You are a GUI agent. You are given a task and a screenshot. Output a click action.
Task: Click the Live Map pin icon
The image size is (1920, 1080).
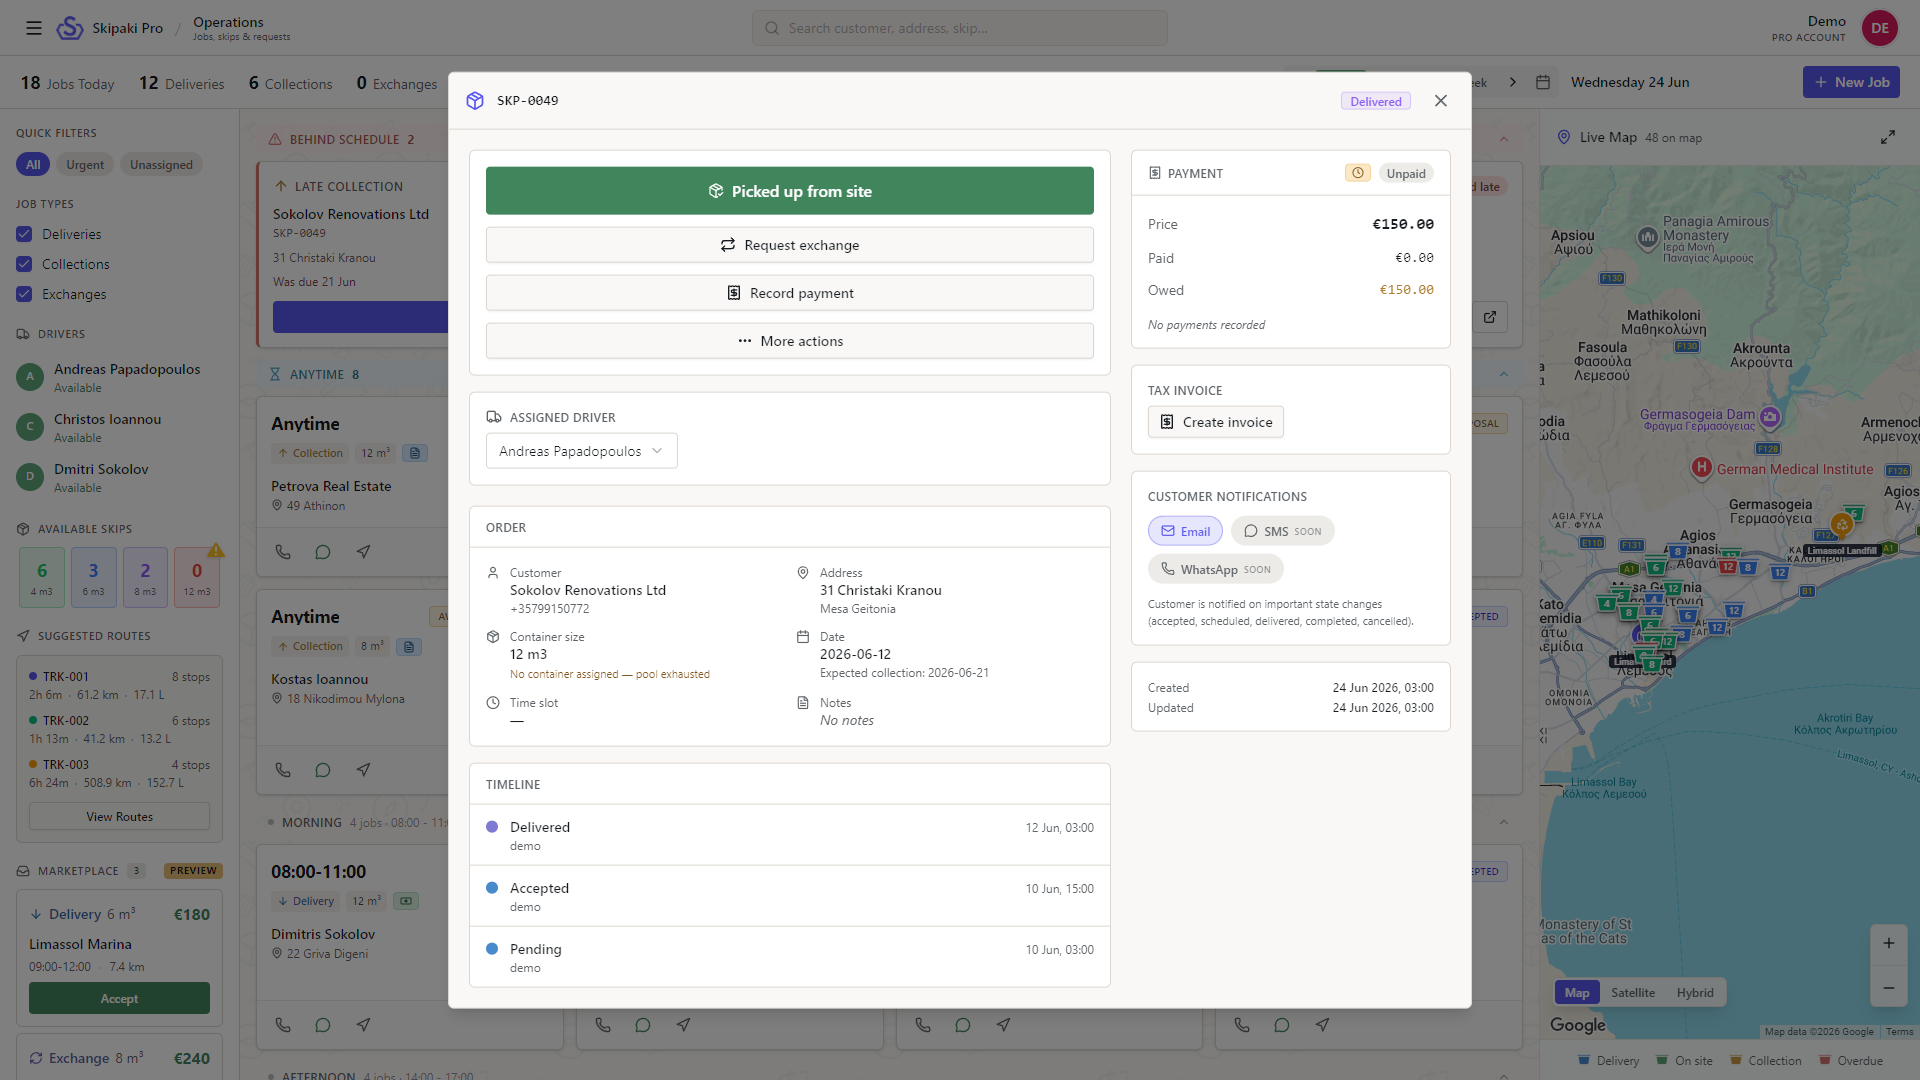coord(1563,137)
